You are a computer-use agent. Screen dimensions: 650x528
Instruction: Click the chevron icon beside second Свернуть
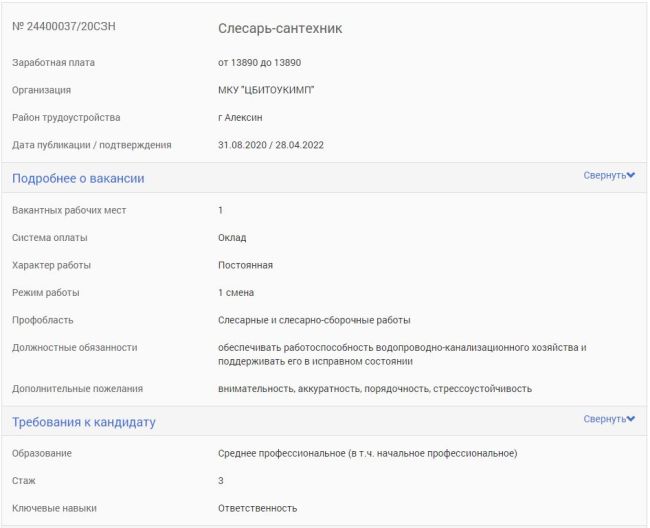pyautogui.click(x=631, y=419)
